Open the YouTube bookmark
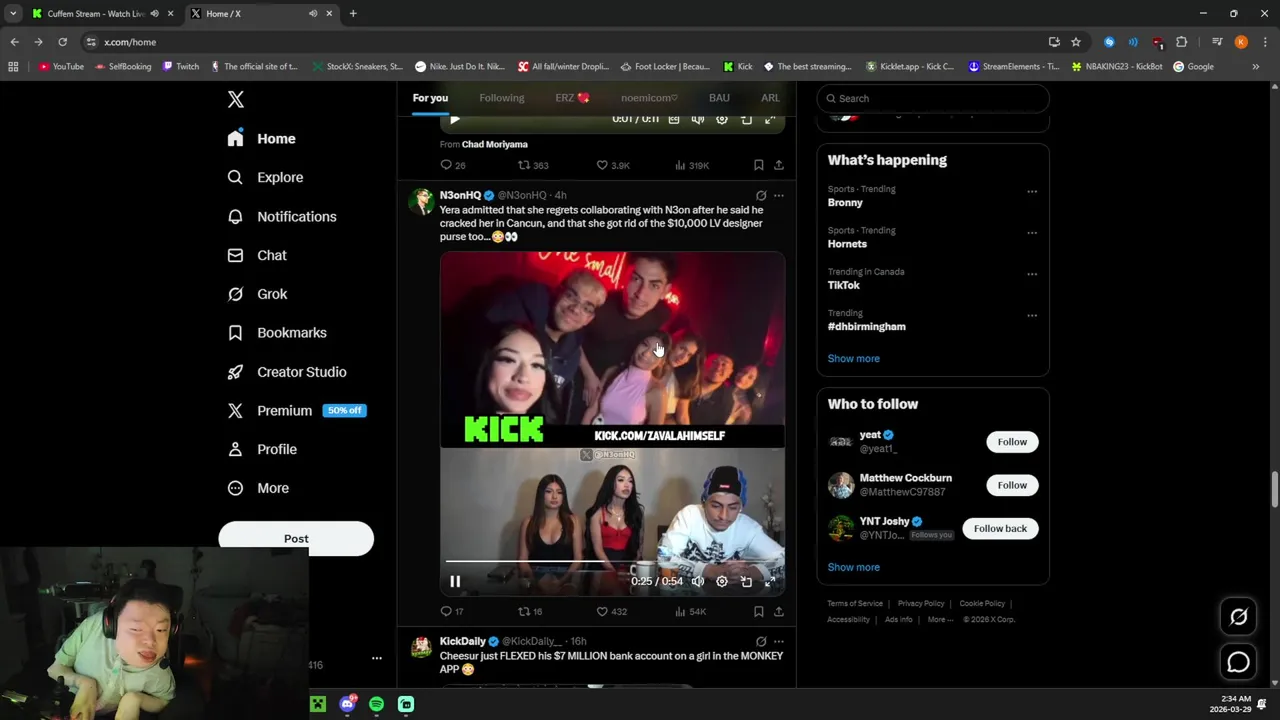Viewport: 1280px width, 720px height. 61,67
